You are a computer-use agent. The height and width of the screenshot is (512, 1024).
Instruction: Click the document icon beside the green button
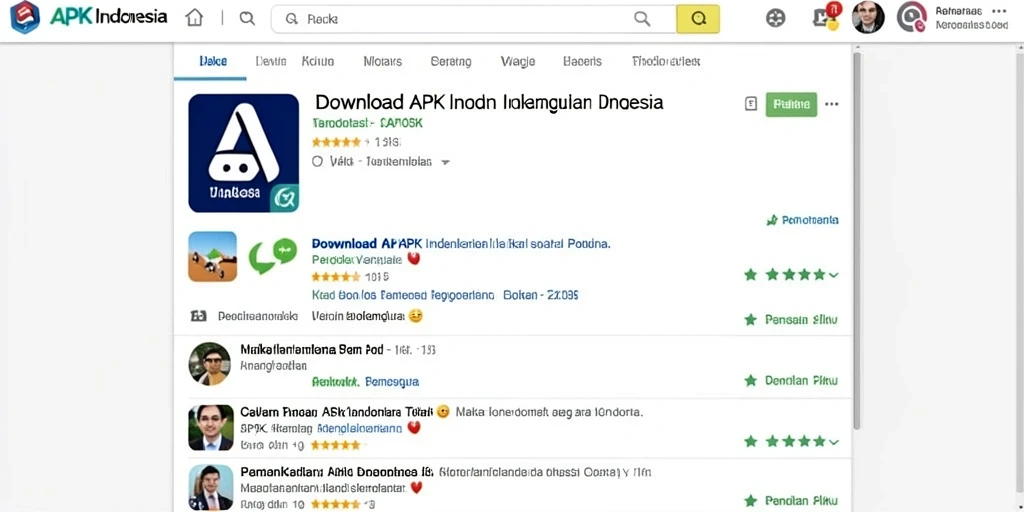click(751, 104)
